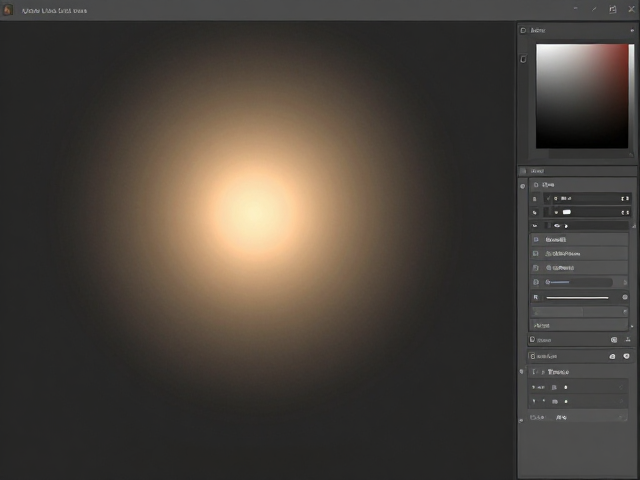Minimize the window from the title bar
The width and height of the screenshot is (640, 480).
tap(576, 8)
